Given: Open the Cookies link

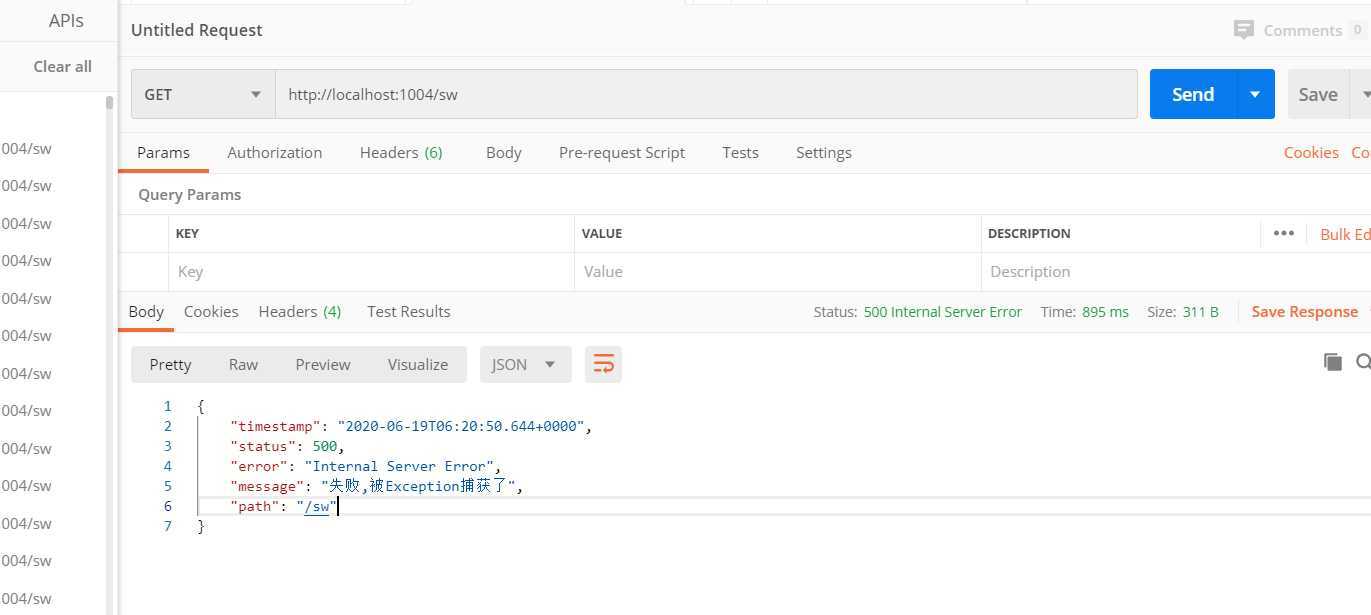Looking at the screenshot, I should (x=1310, y=152).
